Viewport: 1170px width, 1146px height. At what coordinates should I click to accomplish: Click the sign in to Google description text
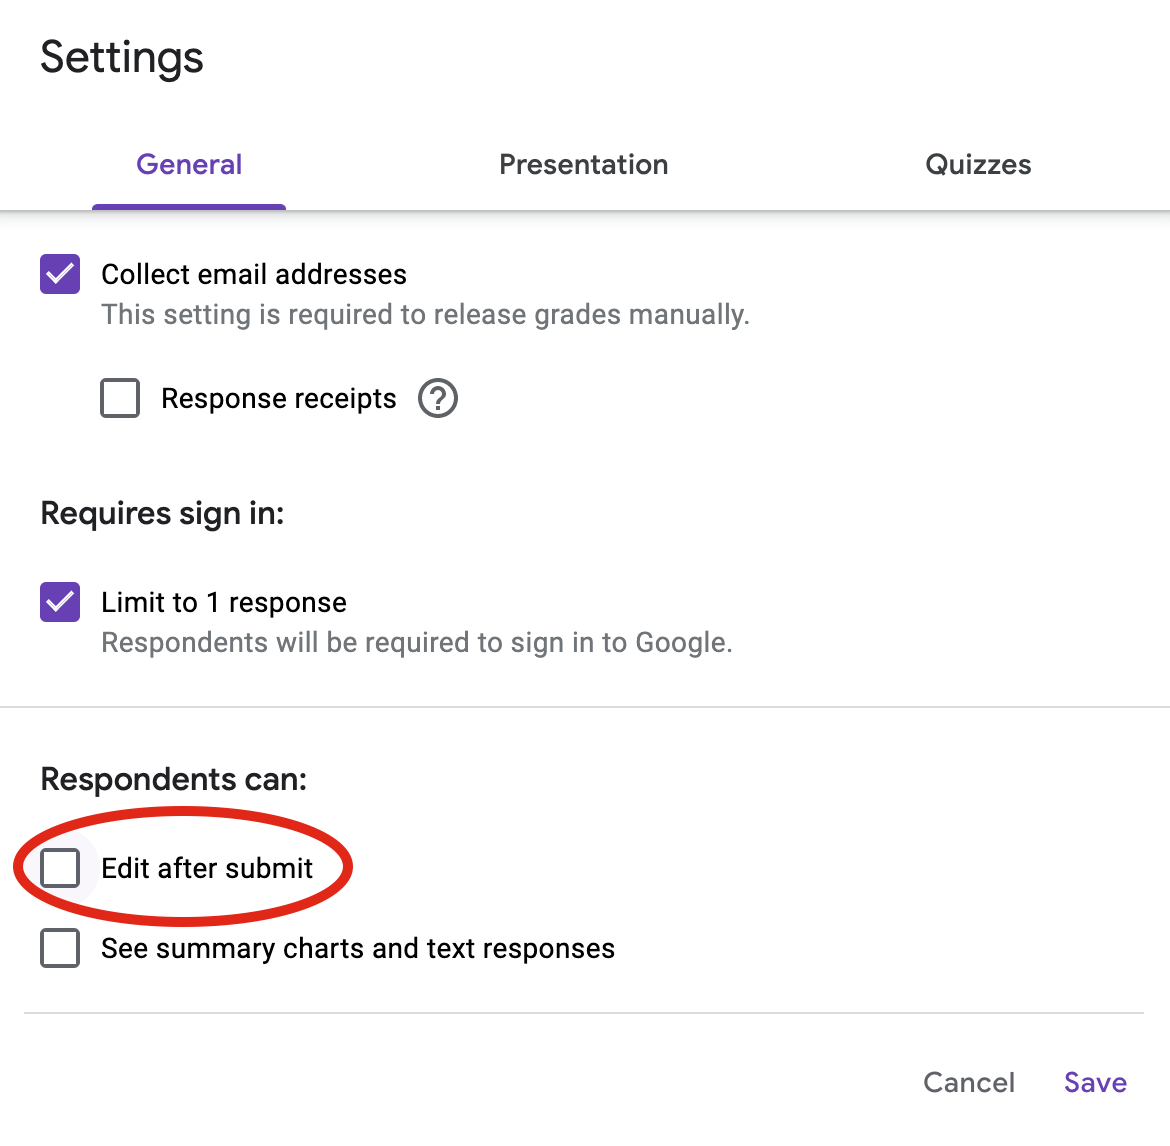[417, 642]
